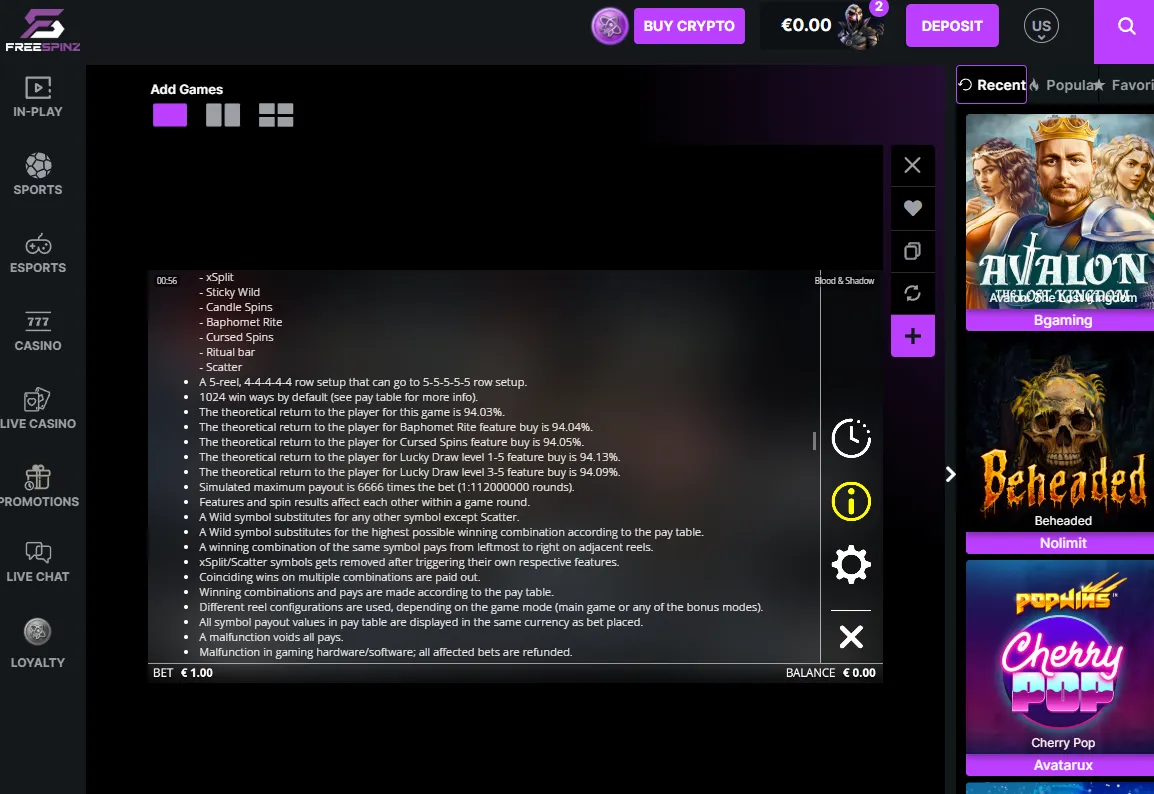Click the 'Add Games' heading
The height and width of the screenshot is (794, 1154).
coord(187,89)
